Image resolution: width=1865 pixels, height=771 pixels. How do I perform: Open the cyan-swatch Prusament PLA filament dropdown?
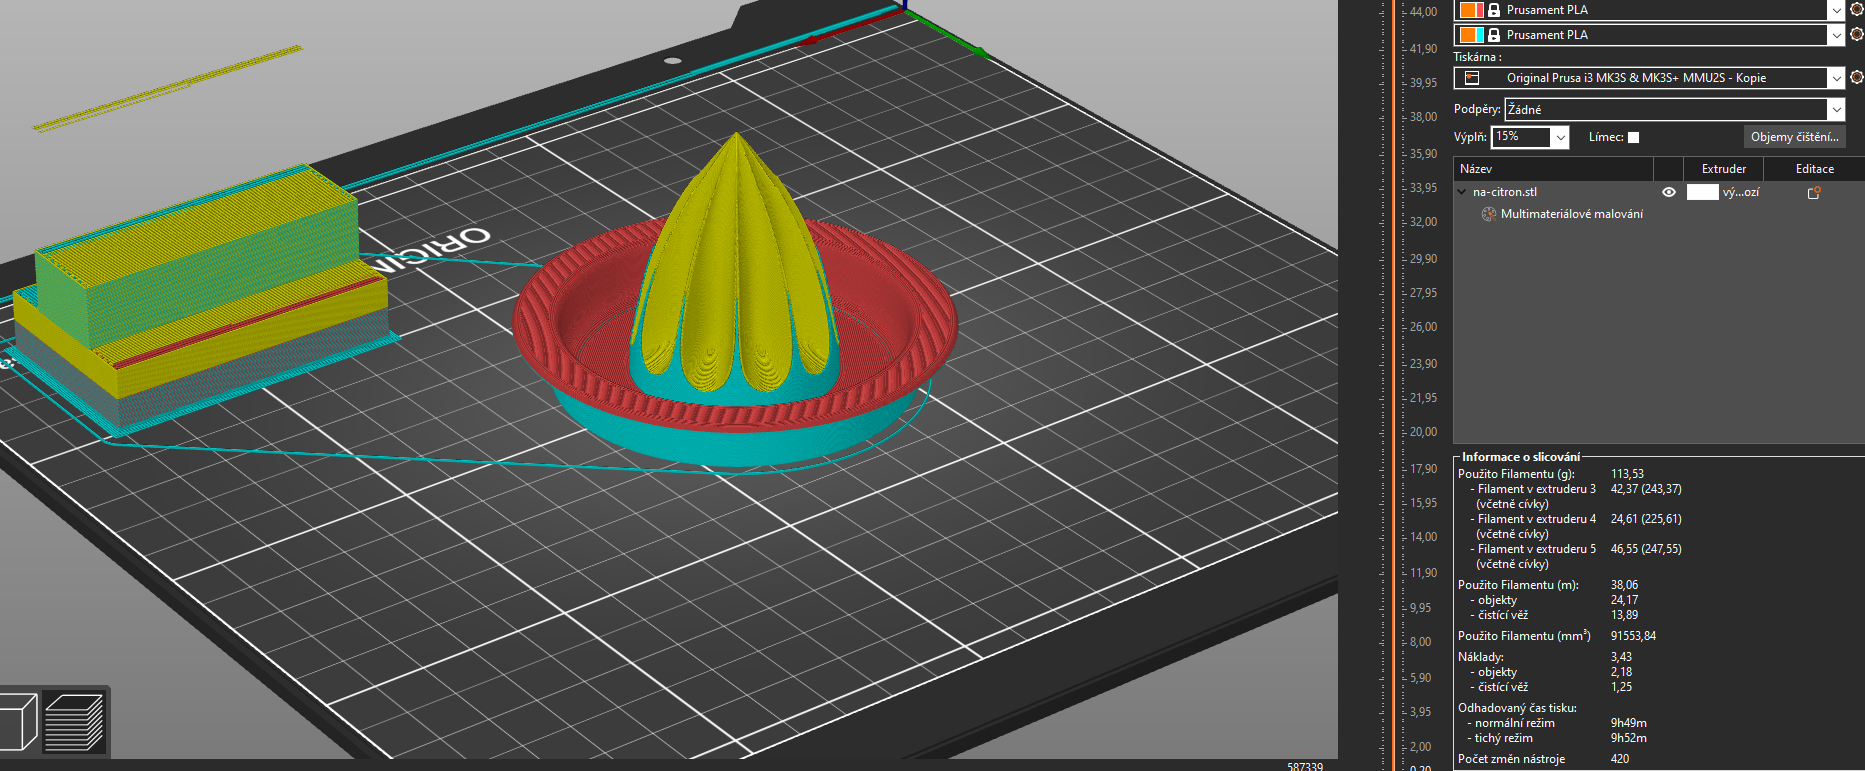click(1836, 35)
